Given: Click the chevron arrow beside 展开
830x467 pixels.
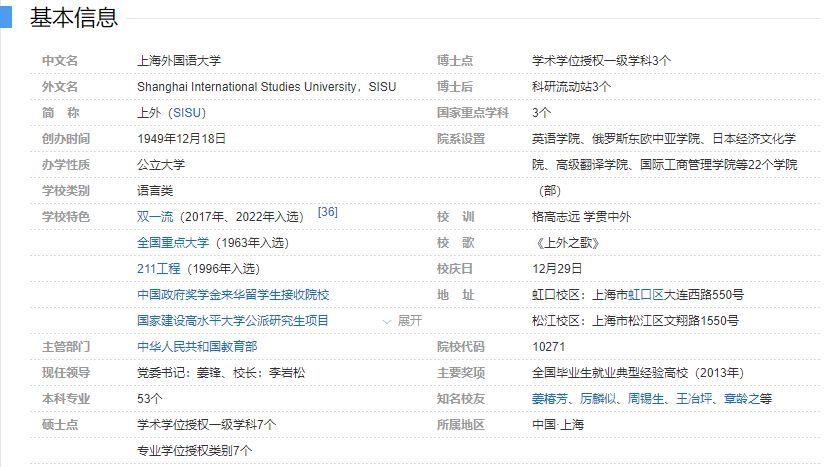Looking at the screenshot, I should [388, 321].
